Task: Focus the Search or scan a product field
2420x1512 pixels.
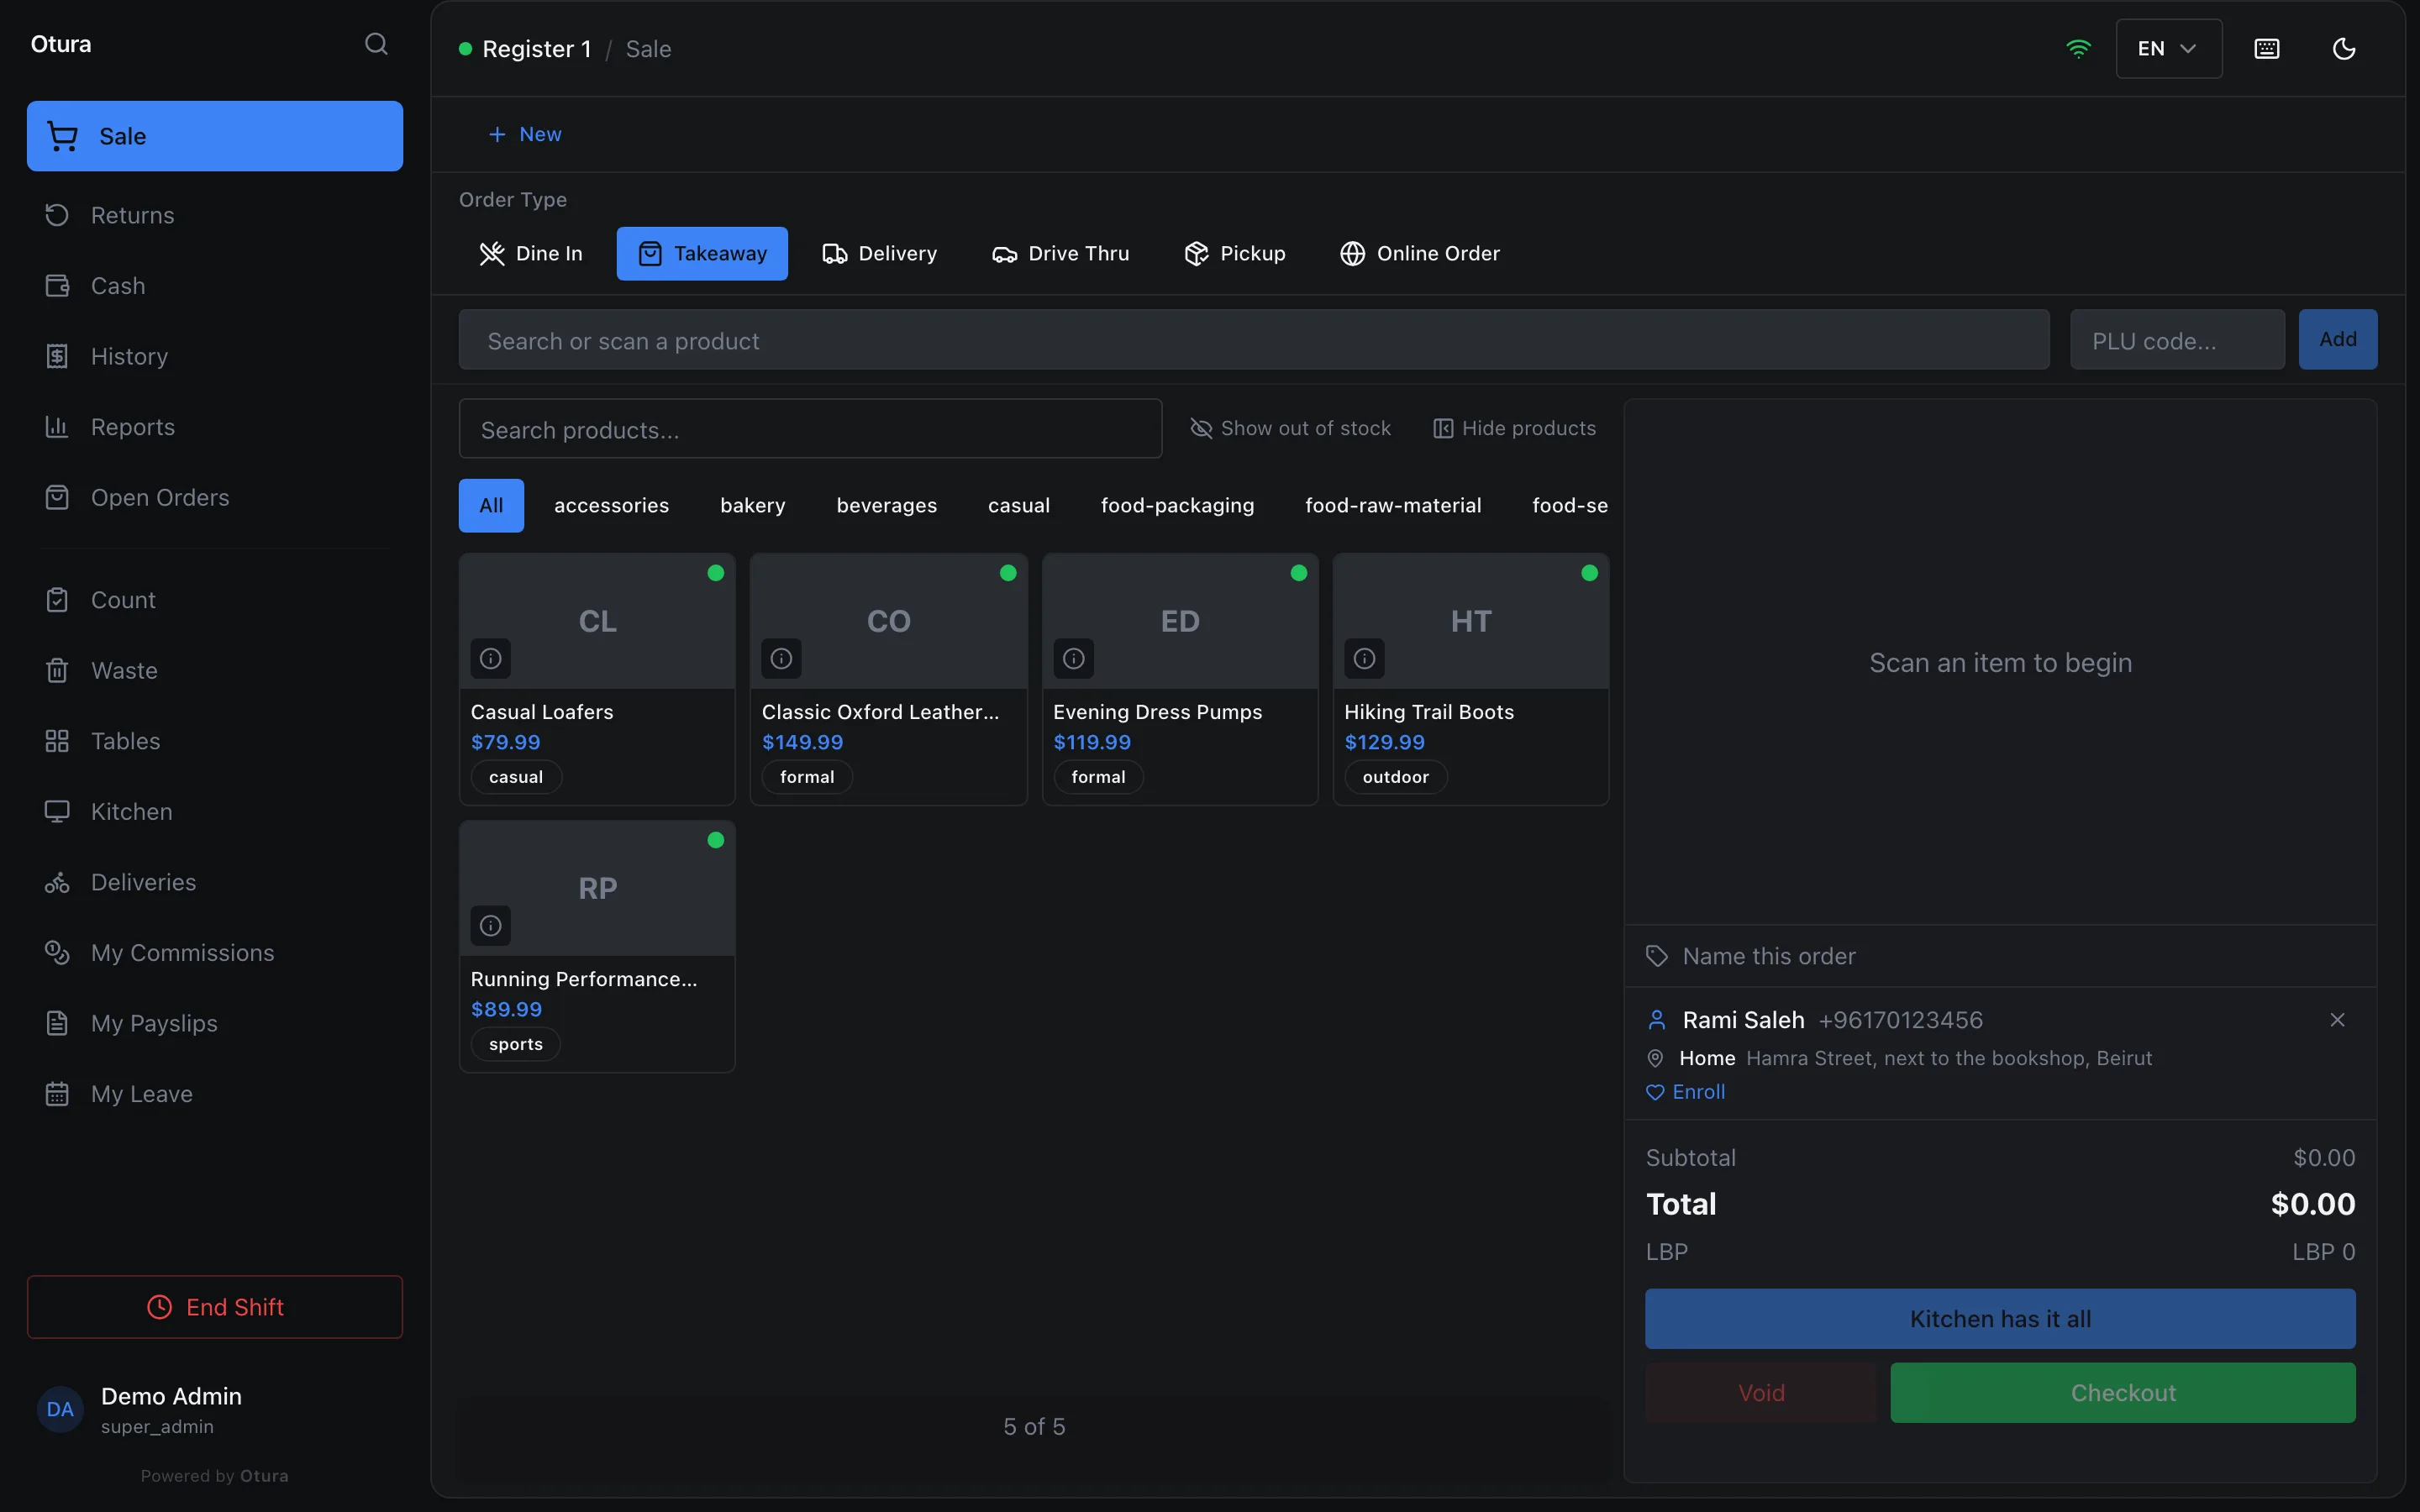Action: coord(1254,340)
